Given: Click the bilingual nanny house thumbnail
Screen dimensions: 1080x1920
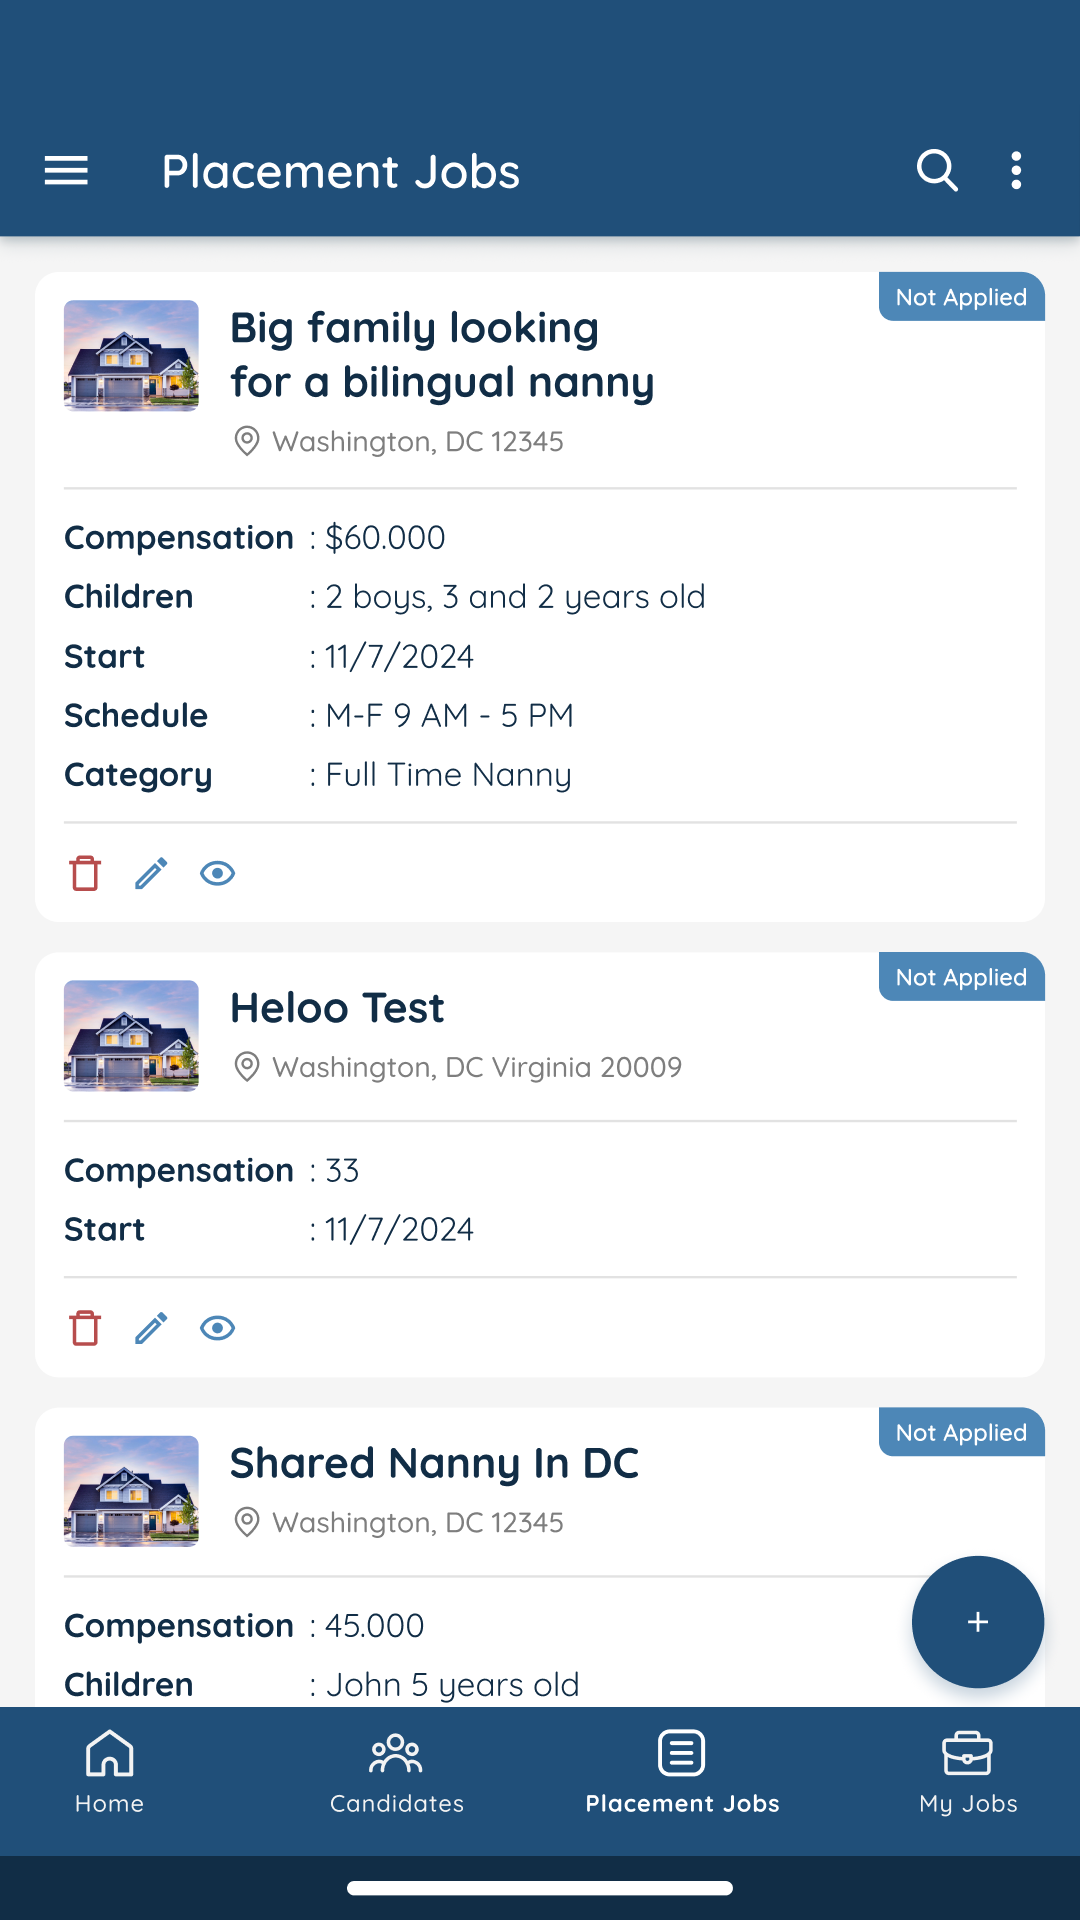Looking at the screenshot, I should [x=131, y=356].
